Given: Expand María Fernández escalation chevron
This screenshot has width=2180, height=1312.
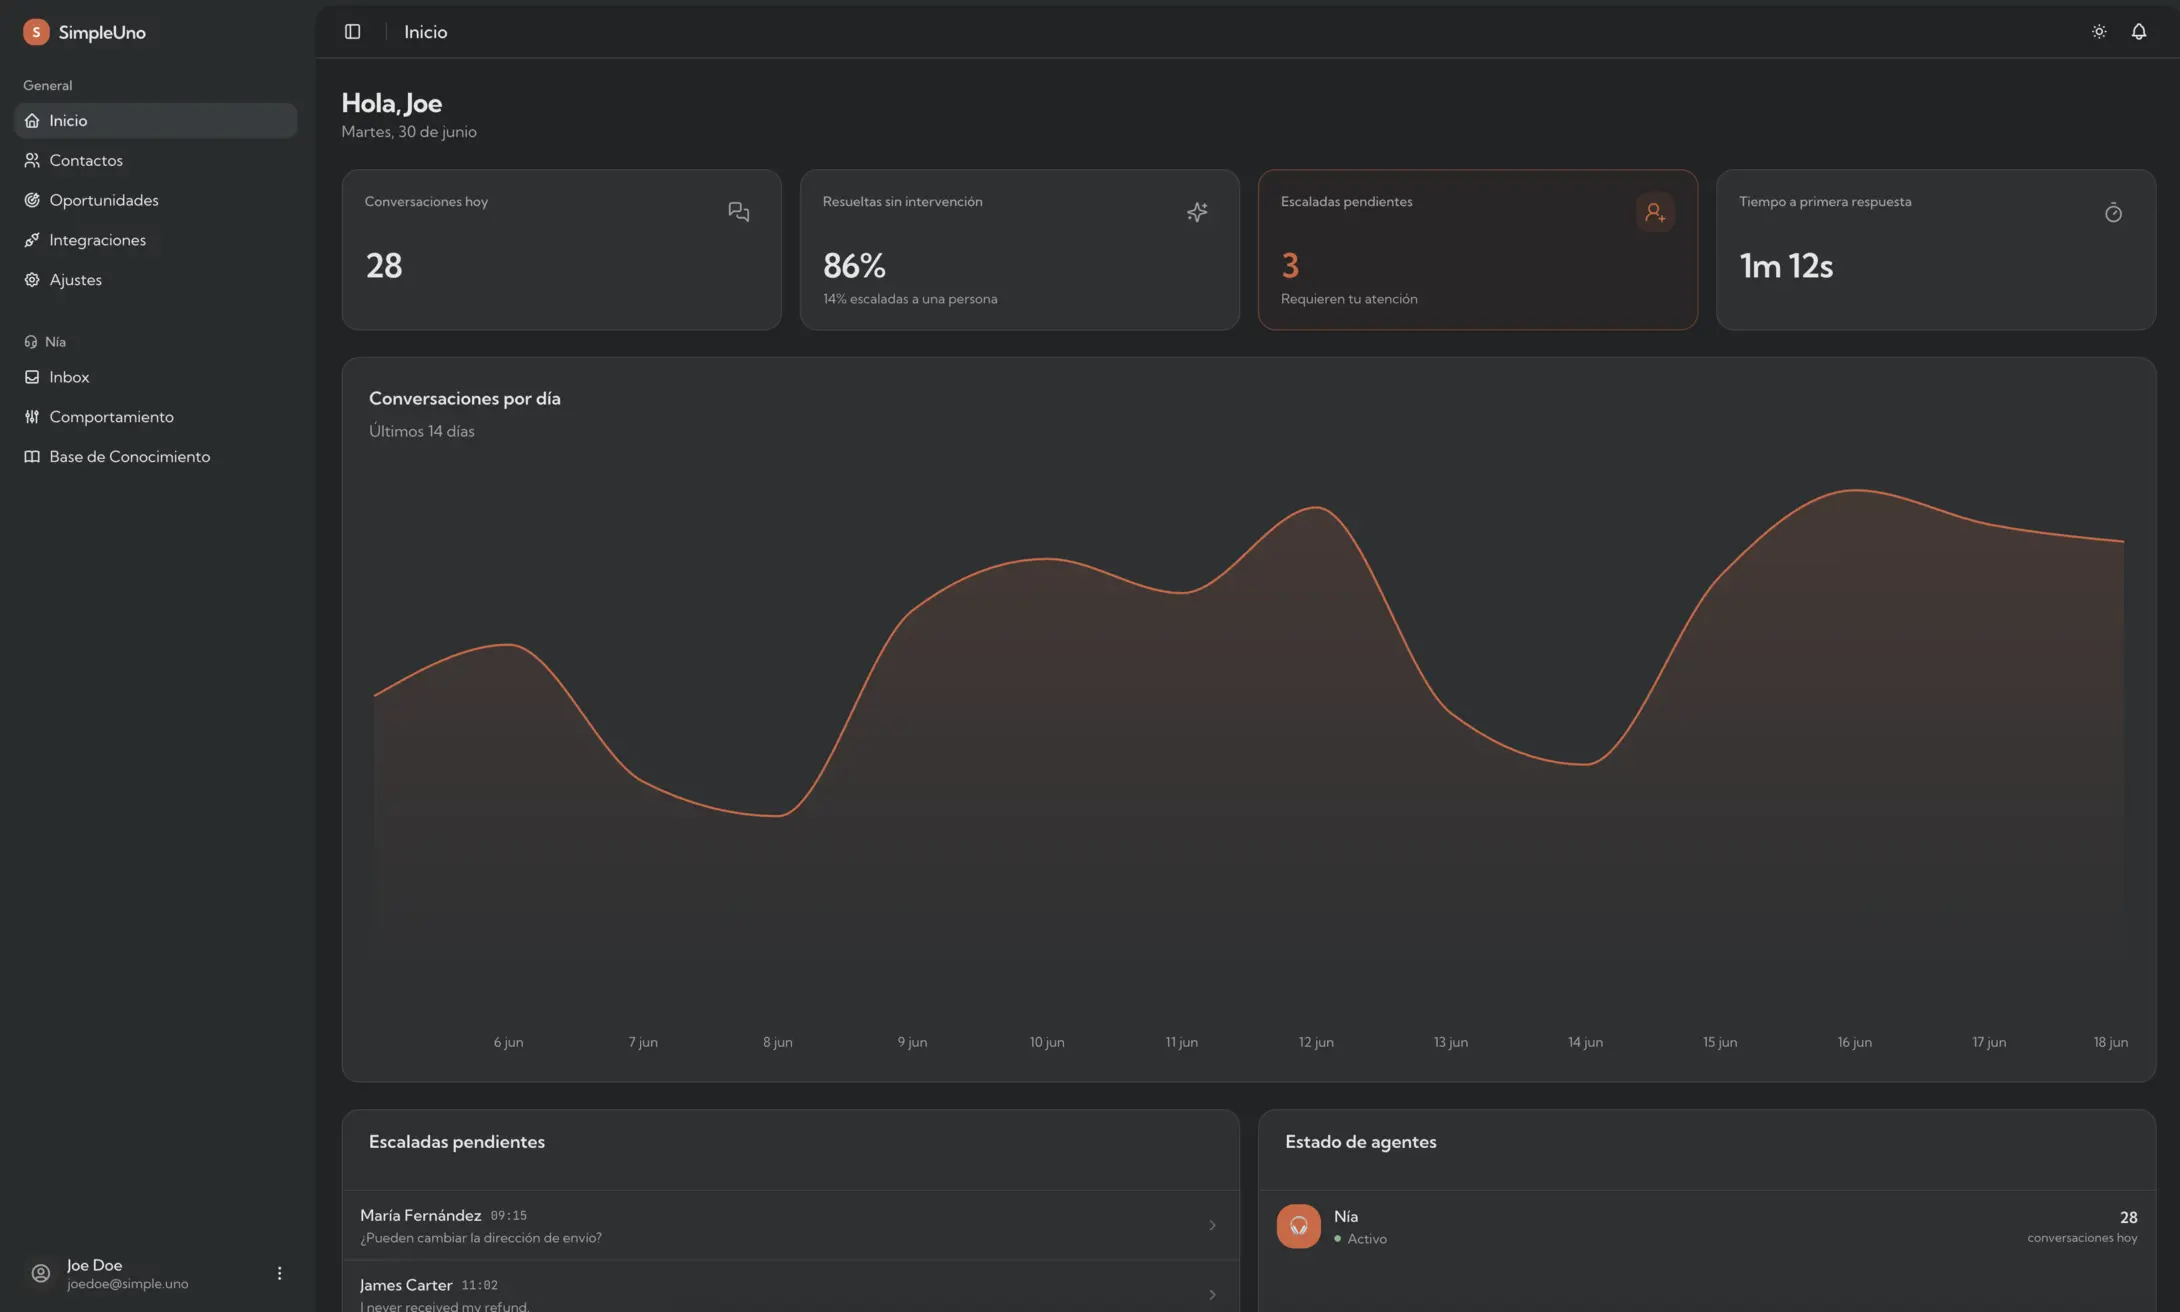Looking at the screenshot, I should [x=1212, y=1225].
